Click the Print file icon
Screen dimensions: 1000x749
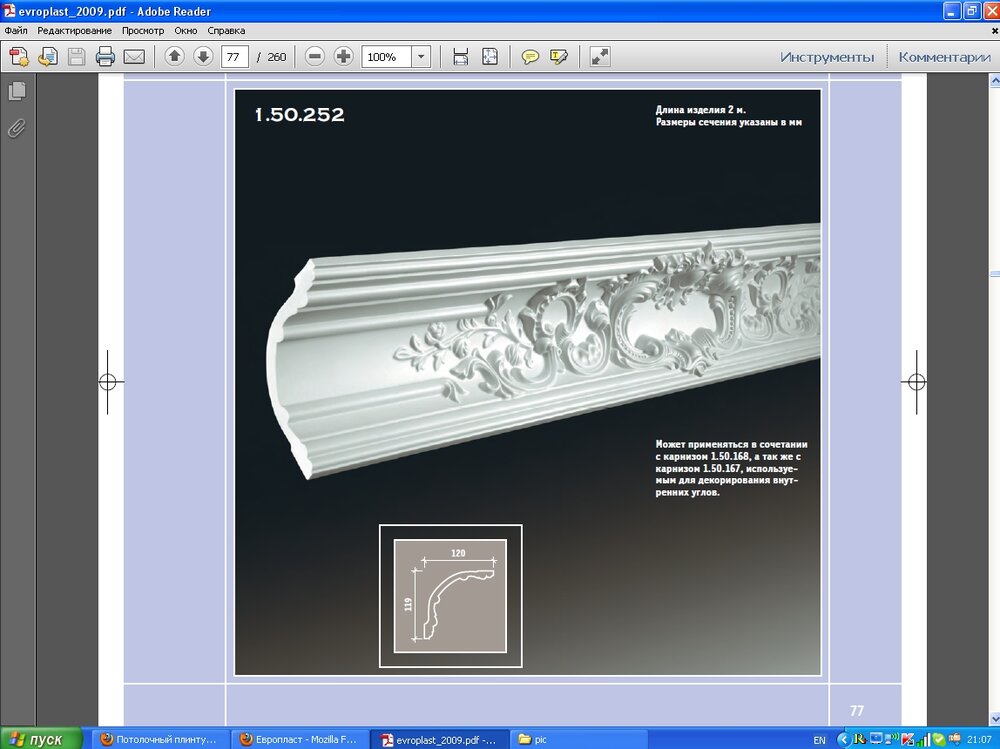[x=105, y=57]
